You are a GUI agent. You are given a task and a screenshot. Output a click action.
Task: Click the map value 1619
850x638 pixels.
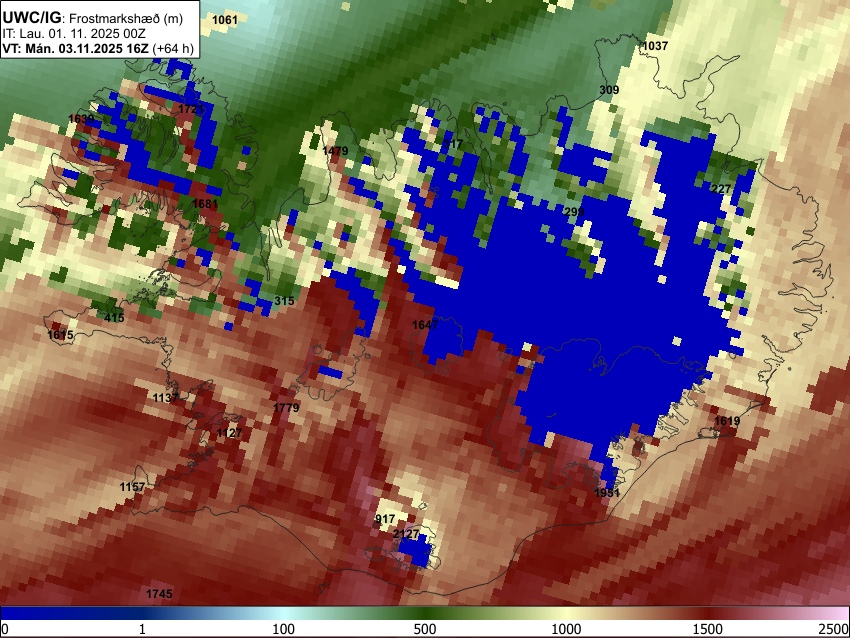pyautogui.click(x=727, y=421)
